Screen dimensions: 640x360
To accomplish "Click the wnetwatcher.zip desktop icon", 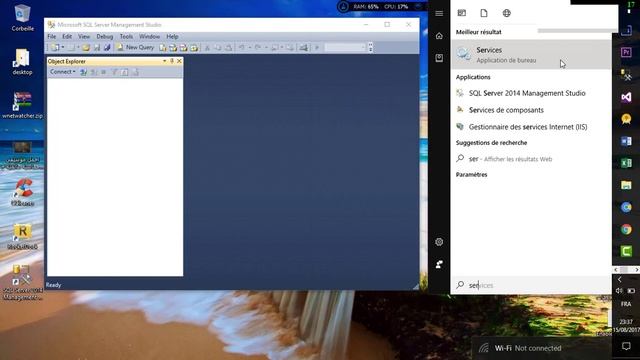I will click(22, 105).
